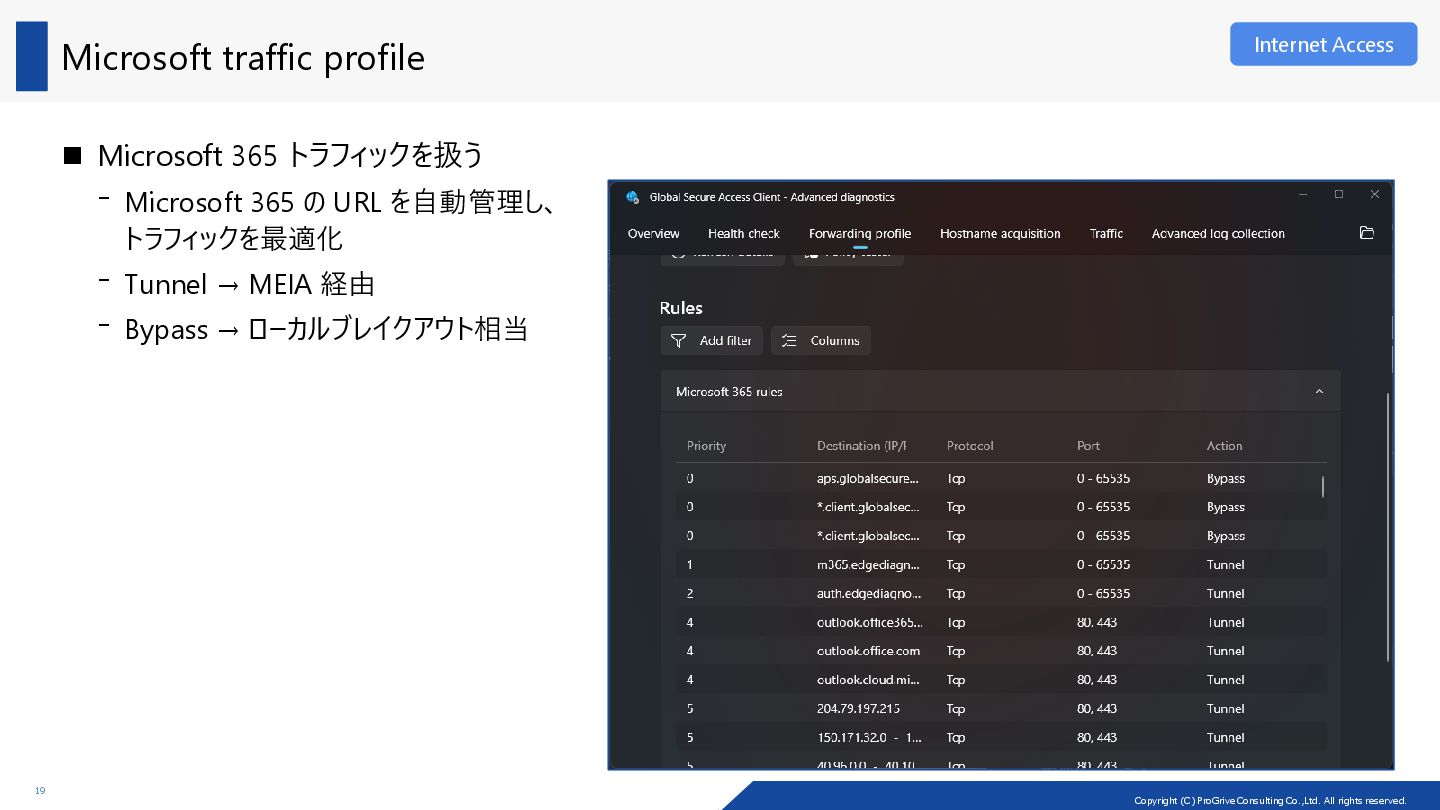This screenshot has height=810, width=1440.
Task: Click slide page number 19
Action: (x=40, y=791)
